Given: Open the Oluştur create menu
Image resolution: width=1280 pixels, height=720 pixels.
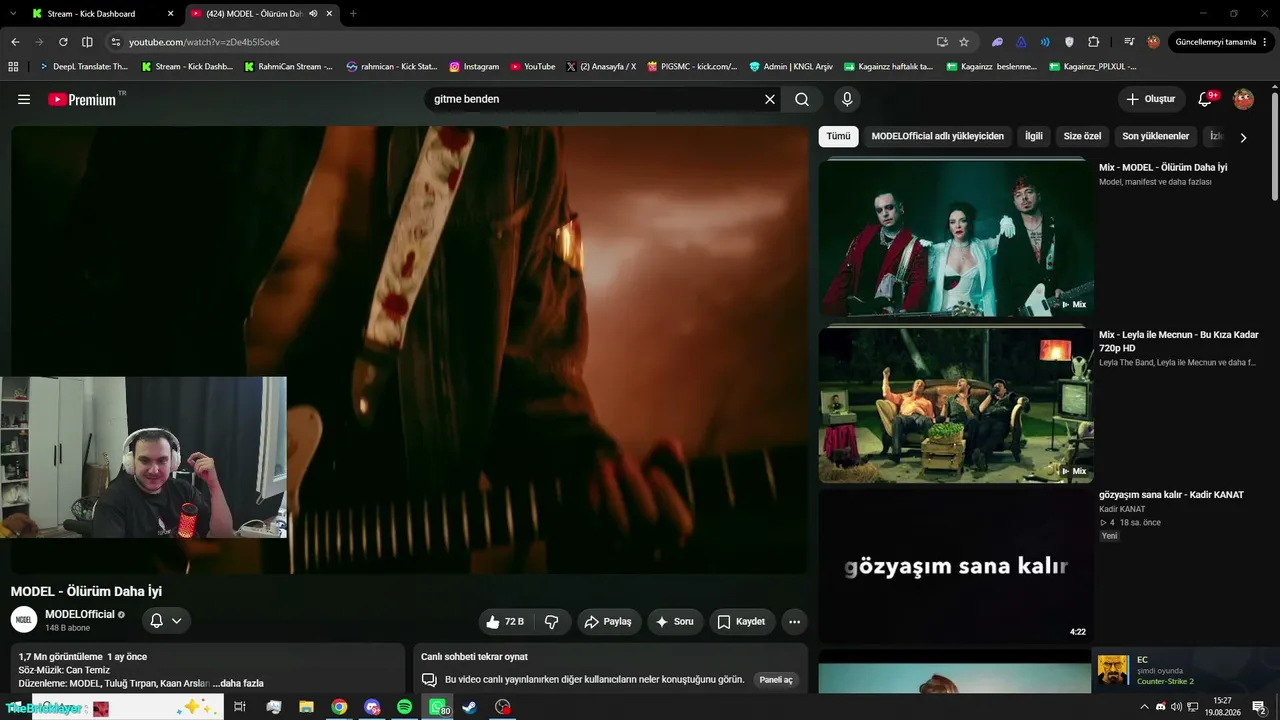Looking at the screenshot, I should 1150,99.
